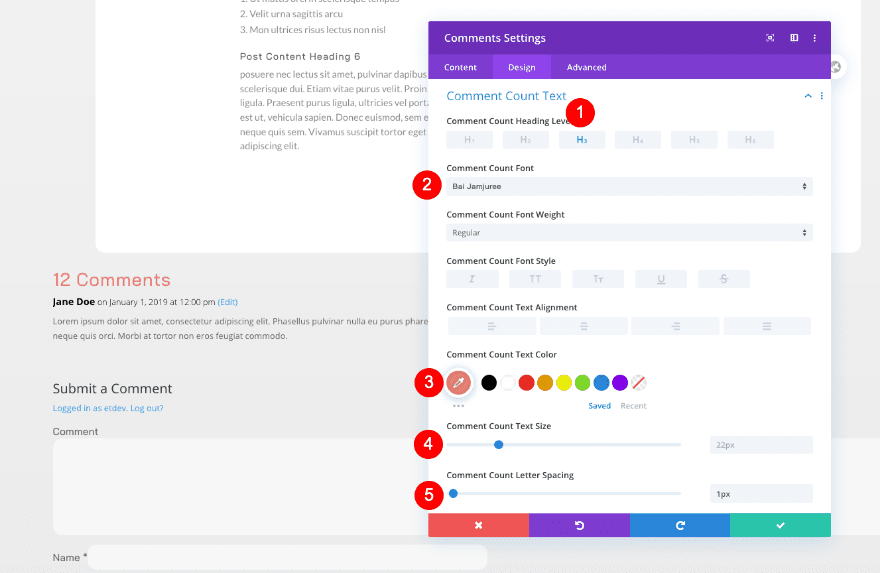
Task: Choose the blue color swatch
Action: pos(601,383)
